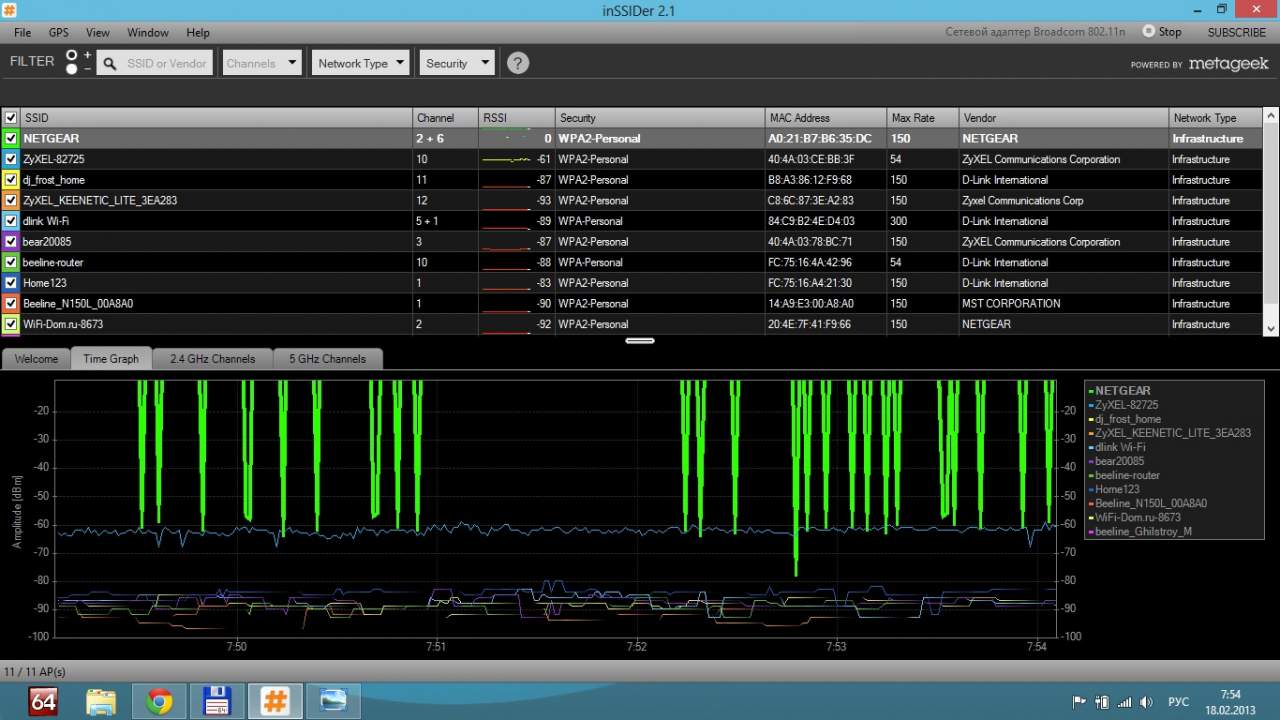
Task: Expand the Network Type filter dropdown
Action: pyautogui.click(x=361, y=63)
